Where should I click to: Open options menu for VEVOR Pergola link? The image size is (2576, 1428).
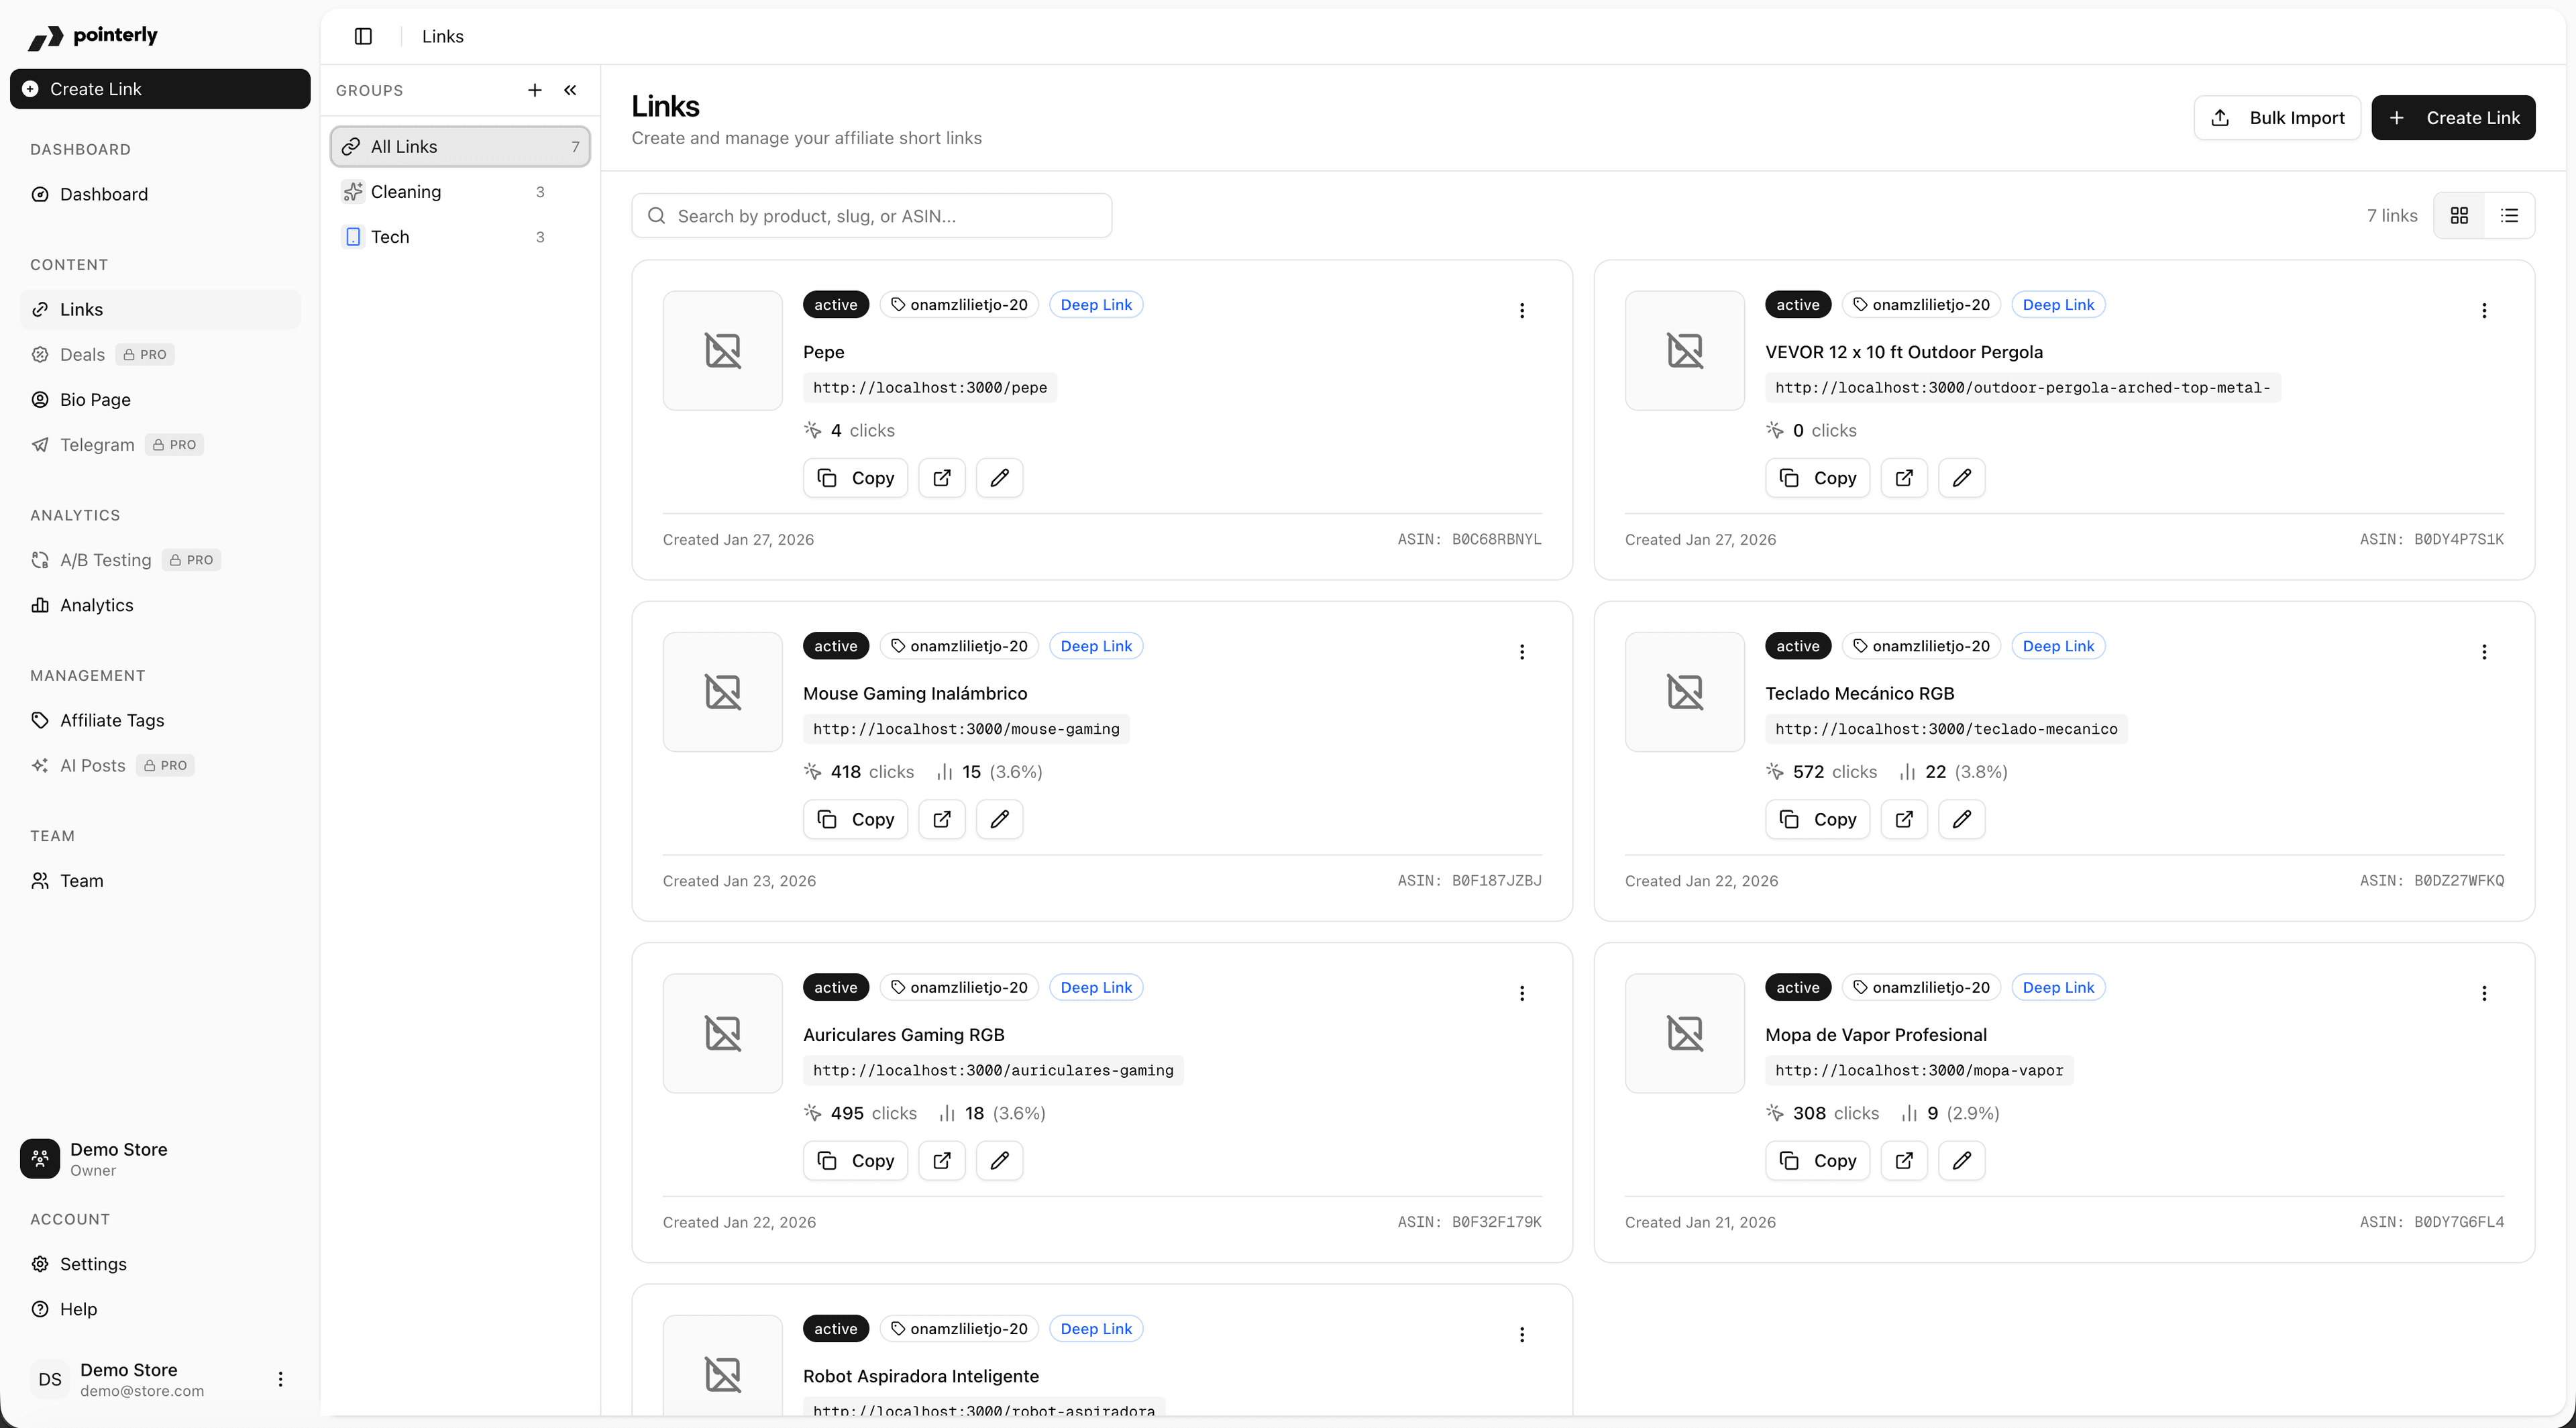point(2484,311)
